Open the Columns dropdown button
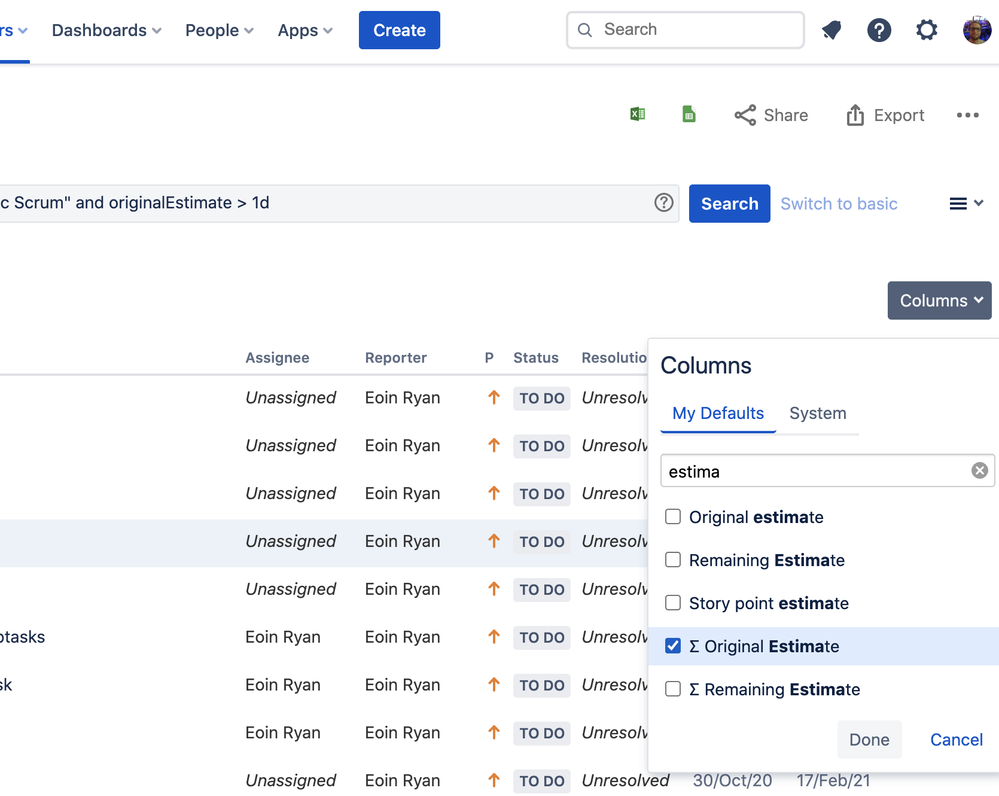The height and width of the screenshot is (796, 999). point(940,300)
